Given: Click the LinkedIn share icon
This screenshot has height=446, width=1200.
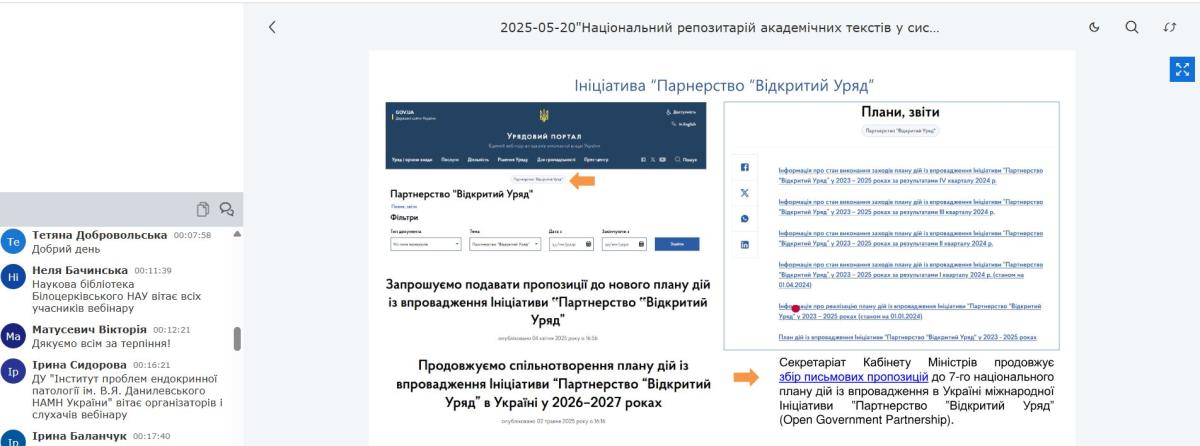Looking at the screenshot, I should click(743, 244).
